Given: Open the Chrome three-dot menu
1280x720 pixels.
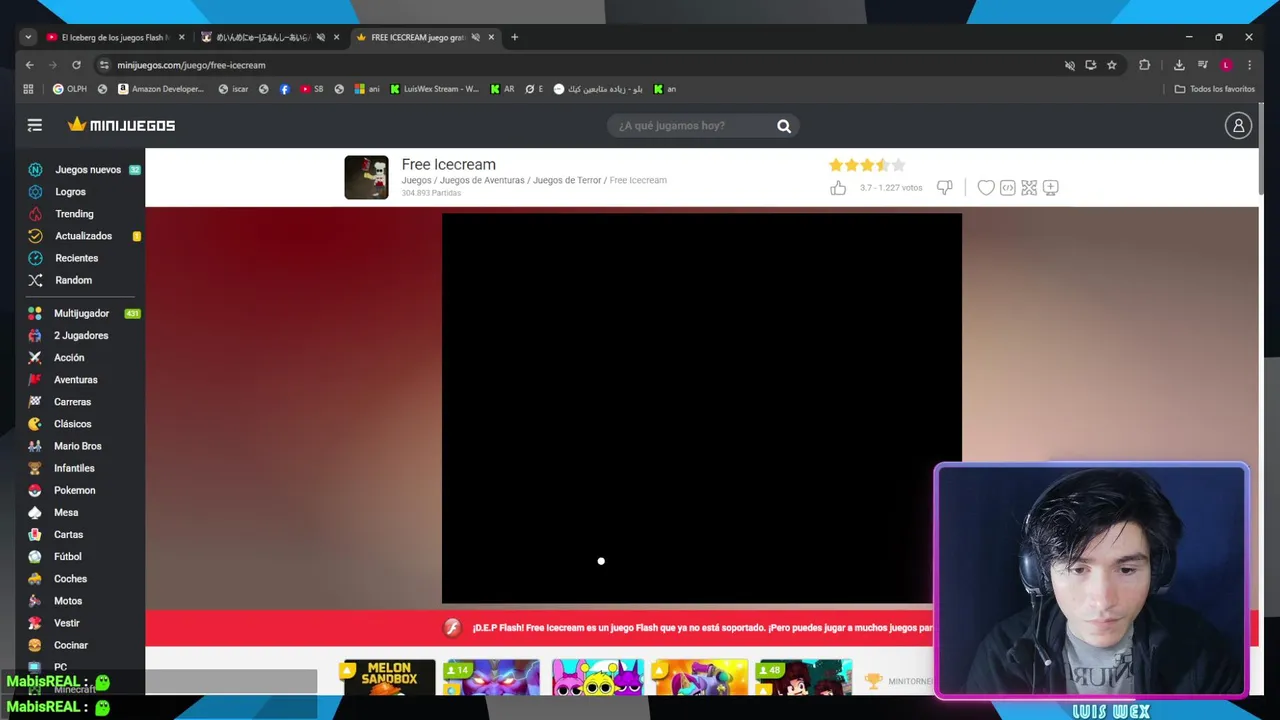Looking at the screenshot, I should (x=1249, y=65).
